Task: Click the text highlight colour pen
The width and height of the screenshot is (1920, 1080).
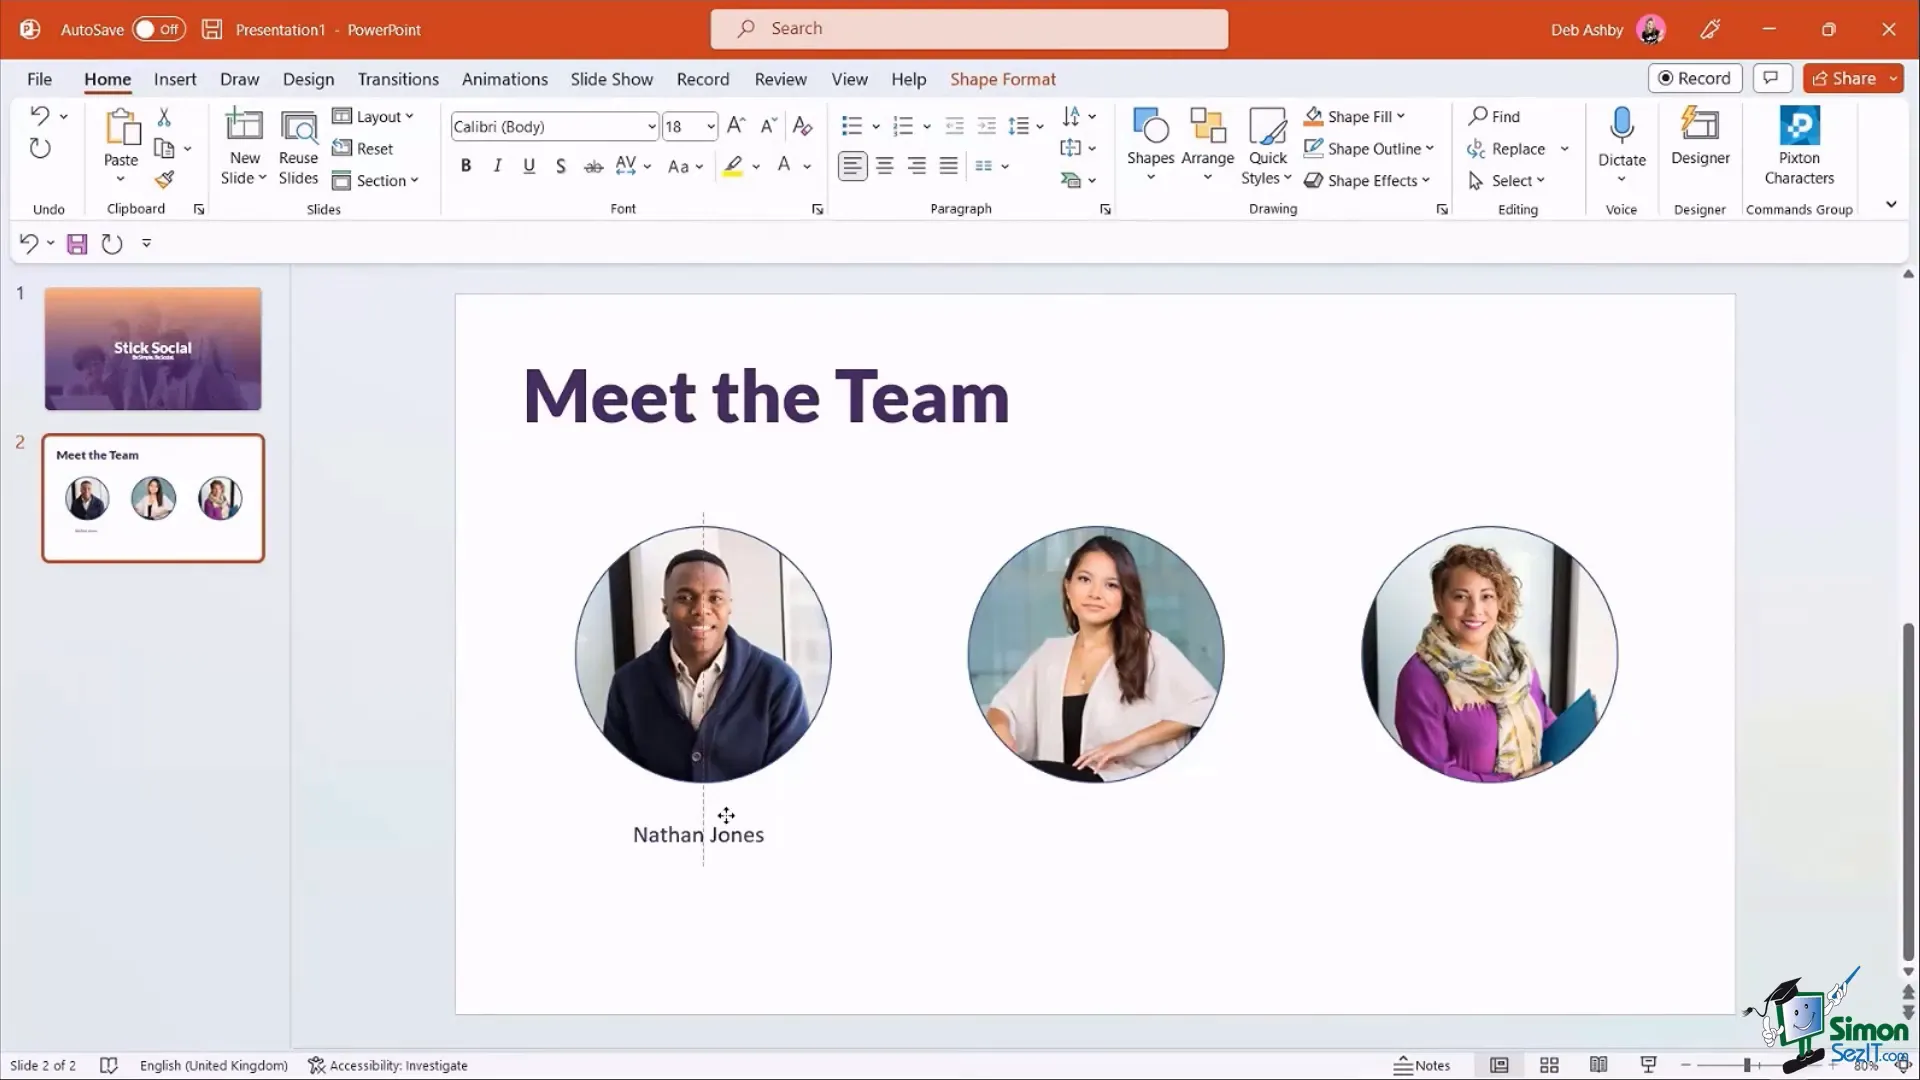Action: click(733, 166)
